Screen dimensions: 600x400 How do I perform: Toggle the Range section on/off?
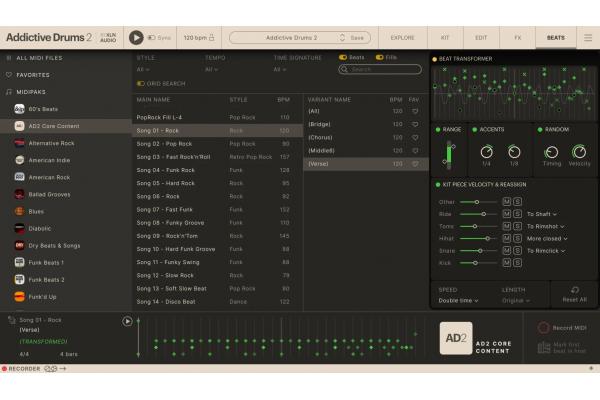point(438,130)
